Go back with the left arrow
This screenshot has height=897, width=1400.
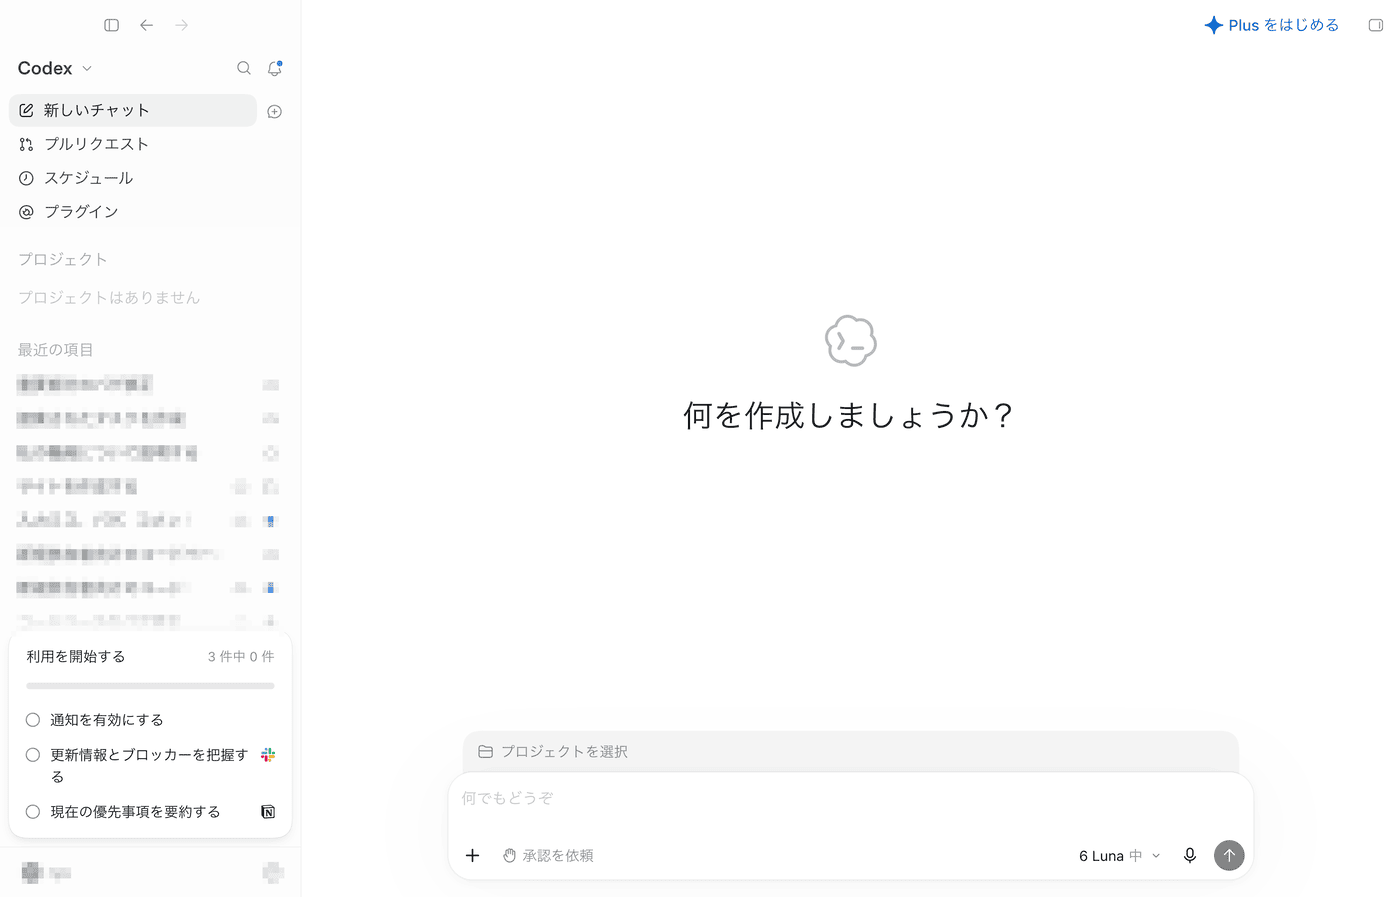pos(147,25)
